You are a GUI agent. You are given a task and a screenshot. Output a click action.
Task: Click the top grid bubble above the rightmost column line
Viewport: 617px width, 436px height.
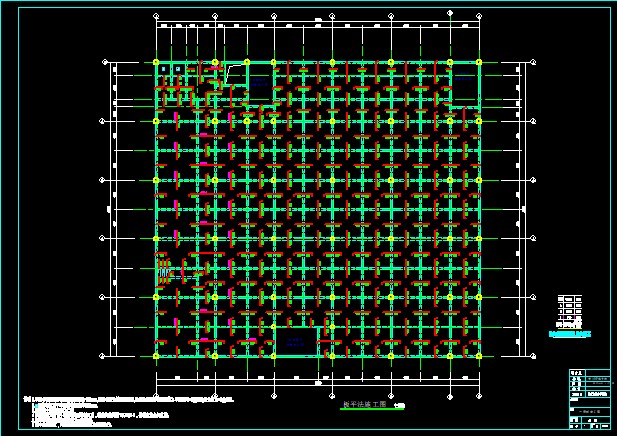coord(479,16)
